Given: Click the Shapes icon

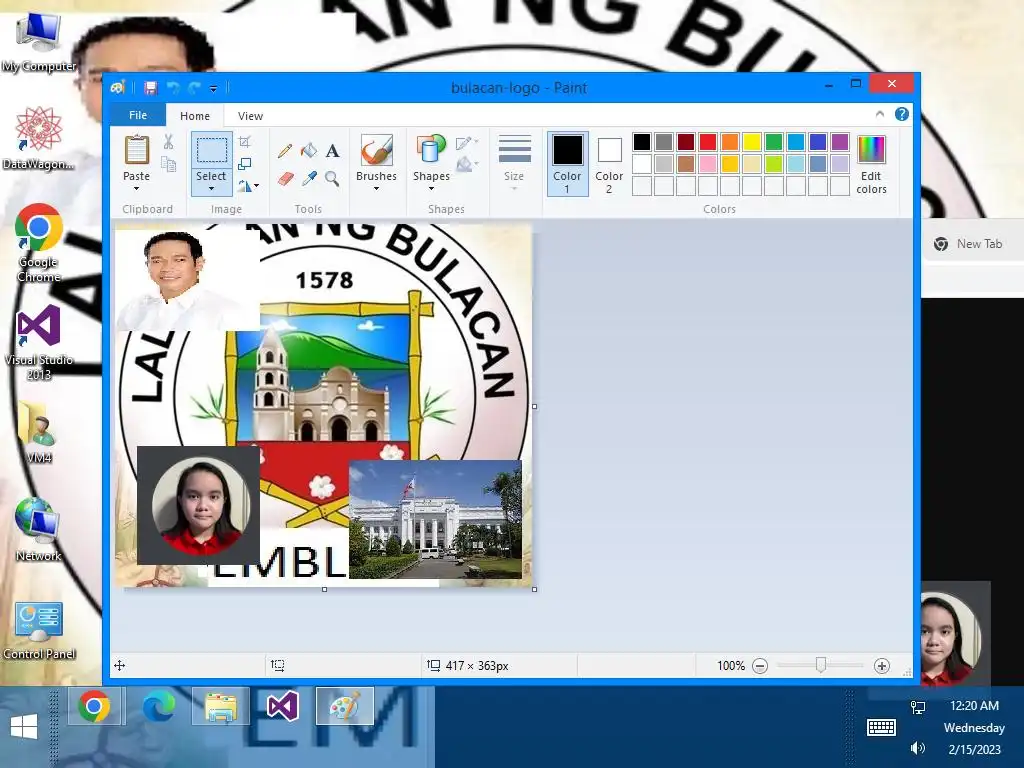Looking at the screenshot, I should click(431, 150).
